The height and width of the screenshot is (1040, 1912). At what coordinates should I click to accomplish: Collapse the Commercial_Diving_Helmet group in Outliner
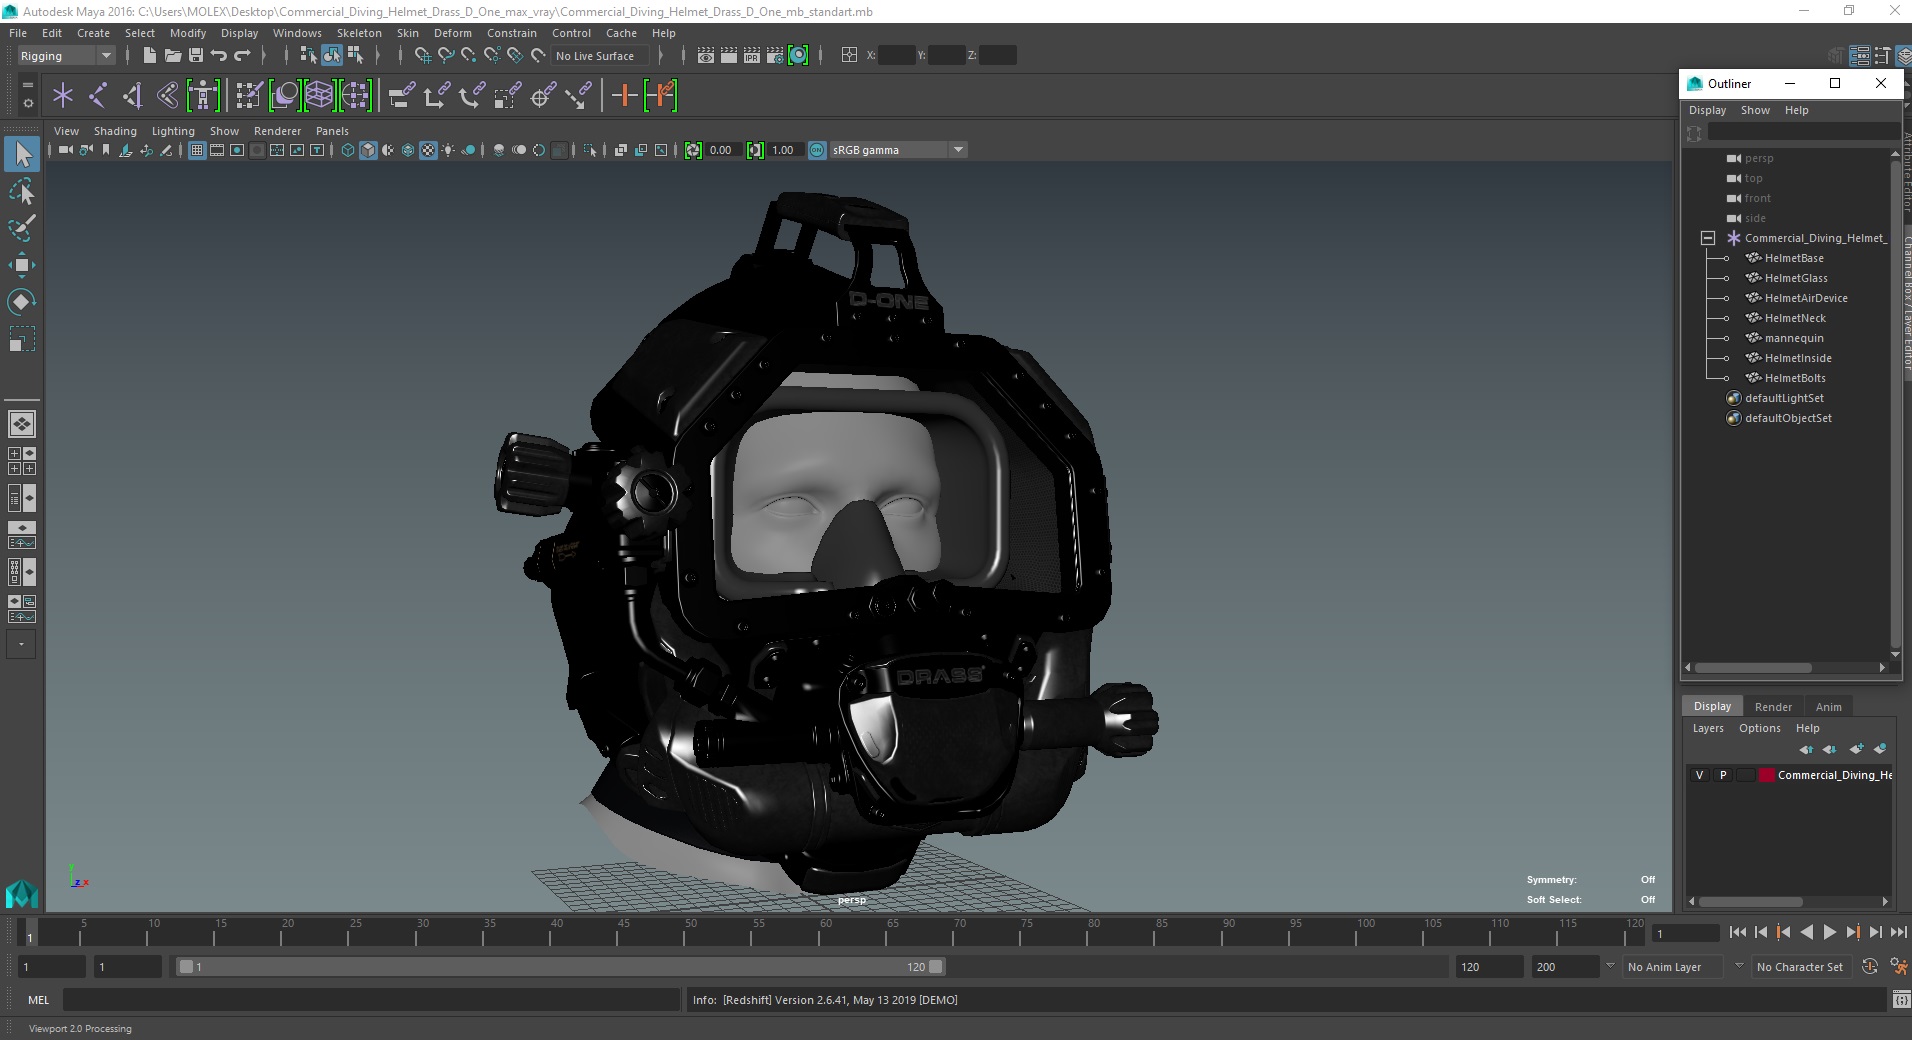(1708, 238)
